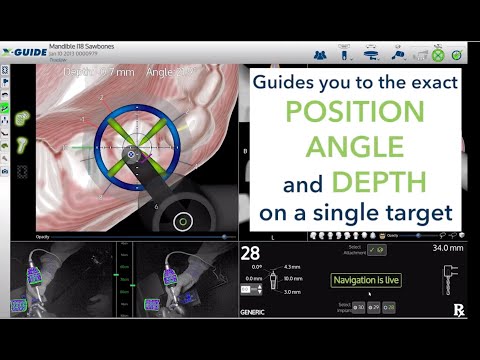Click the right tracking camera feed
The image size is (480, 360).
coord(186,280)
